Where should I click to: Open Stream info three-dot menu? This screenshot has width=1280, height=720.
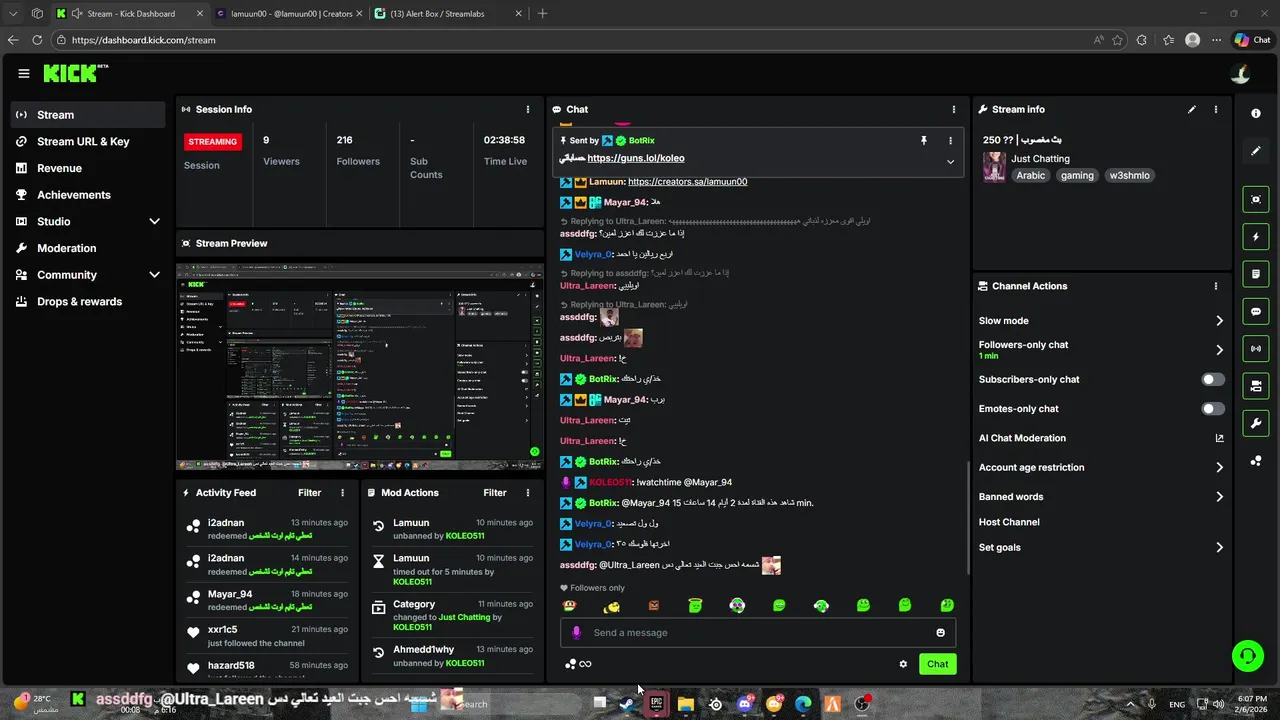coord(1216,109)
